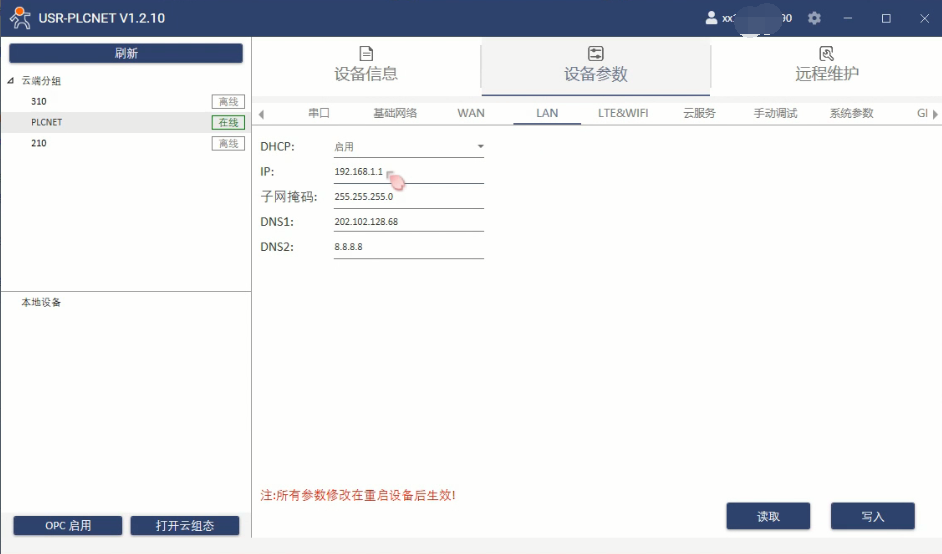Toggle the 离线 status badge for device 210
942x554 pixels.
point(228,143)
